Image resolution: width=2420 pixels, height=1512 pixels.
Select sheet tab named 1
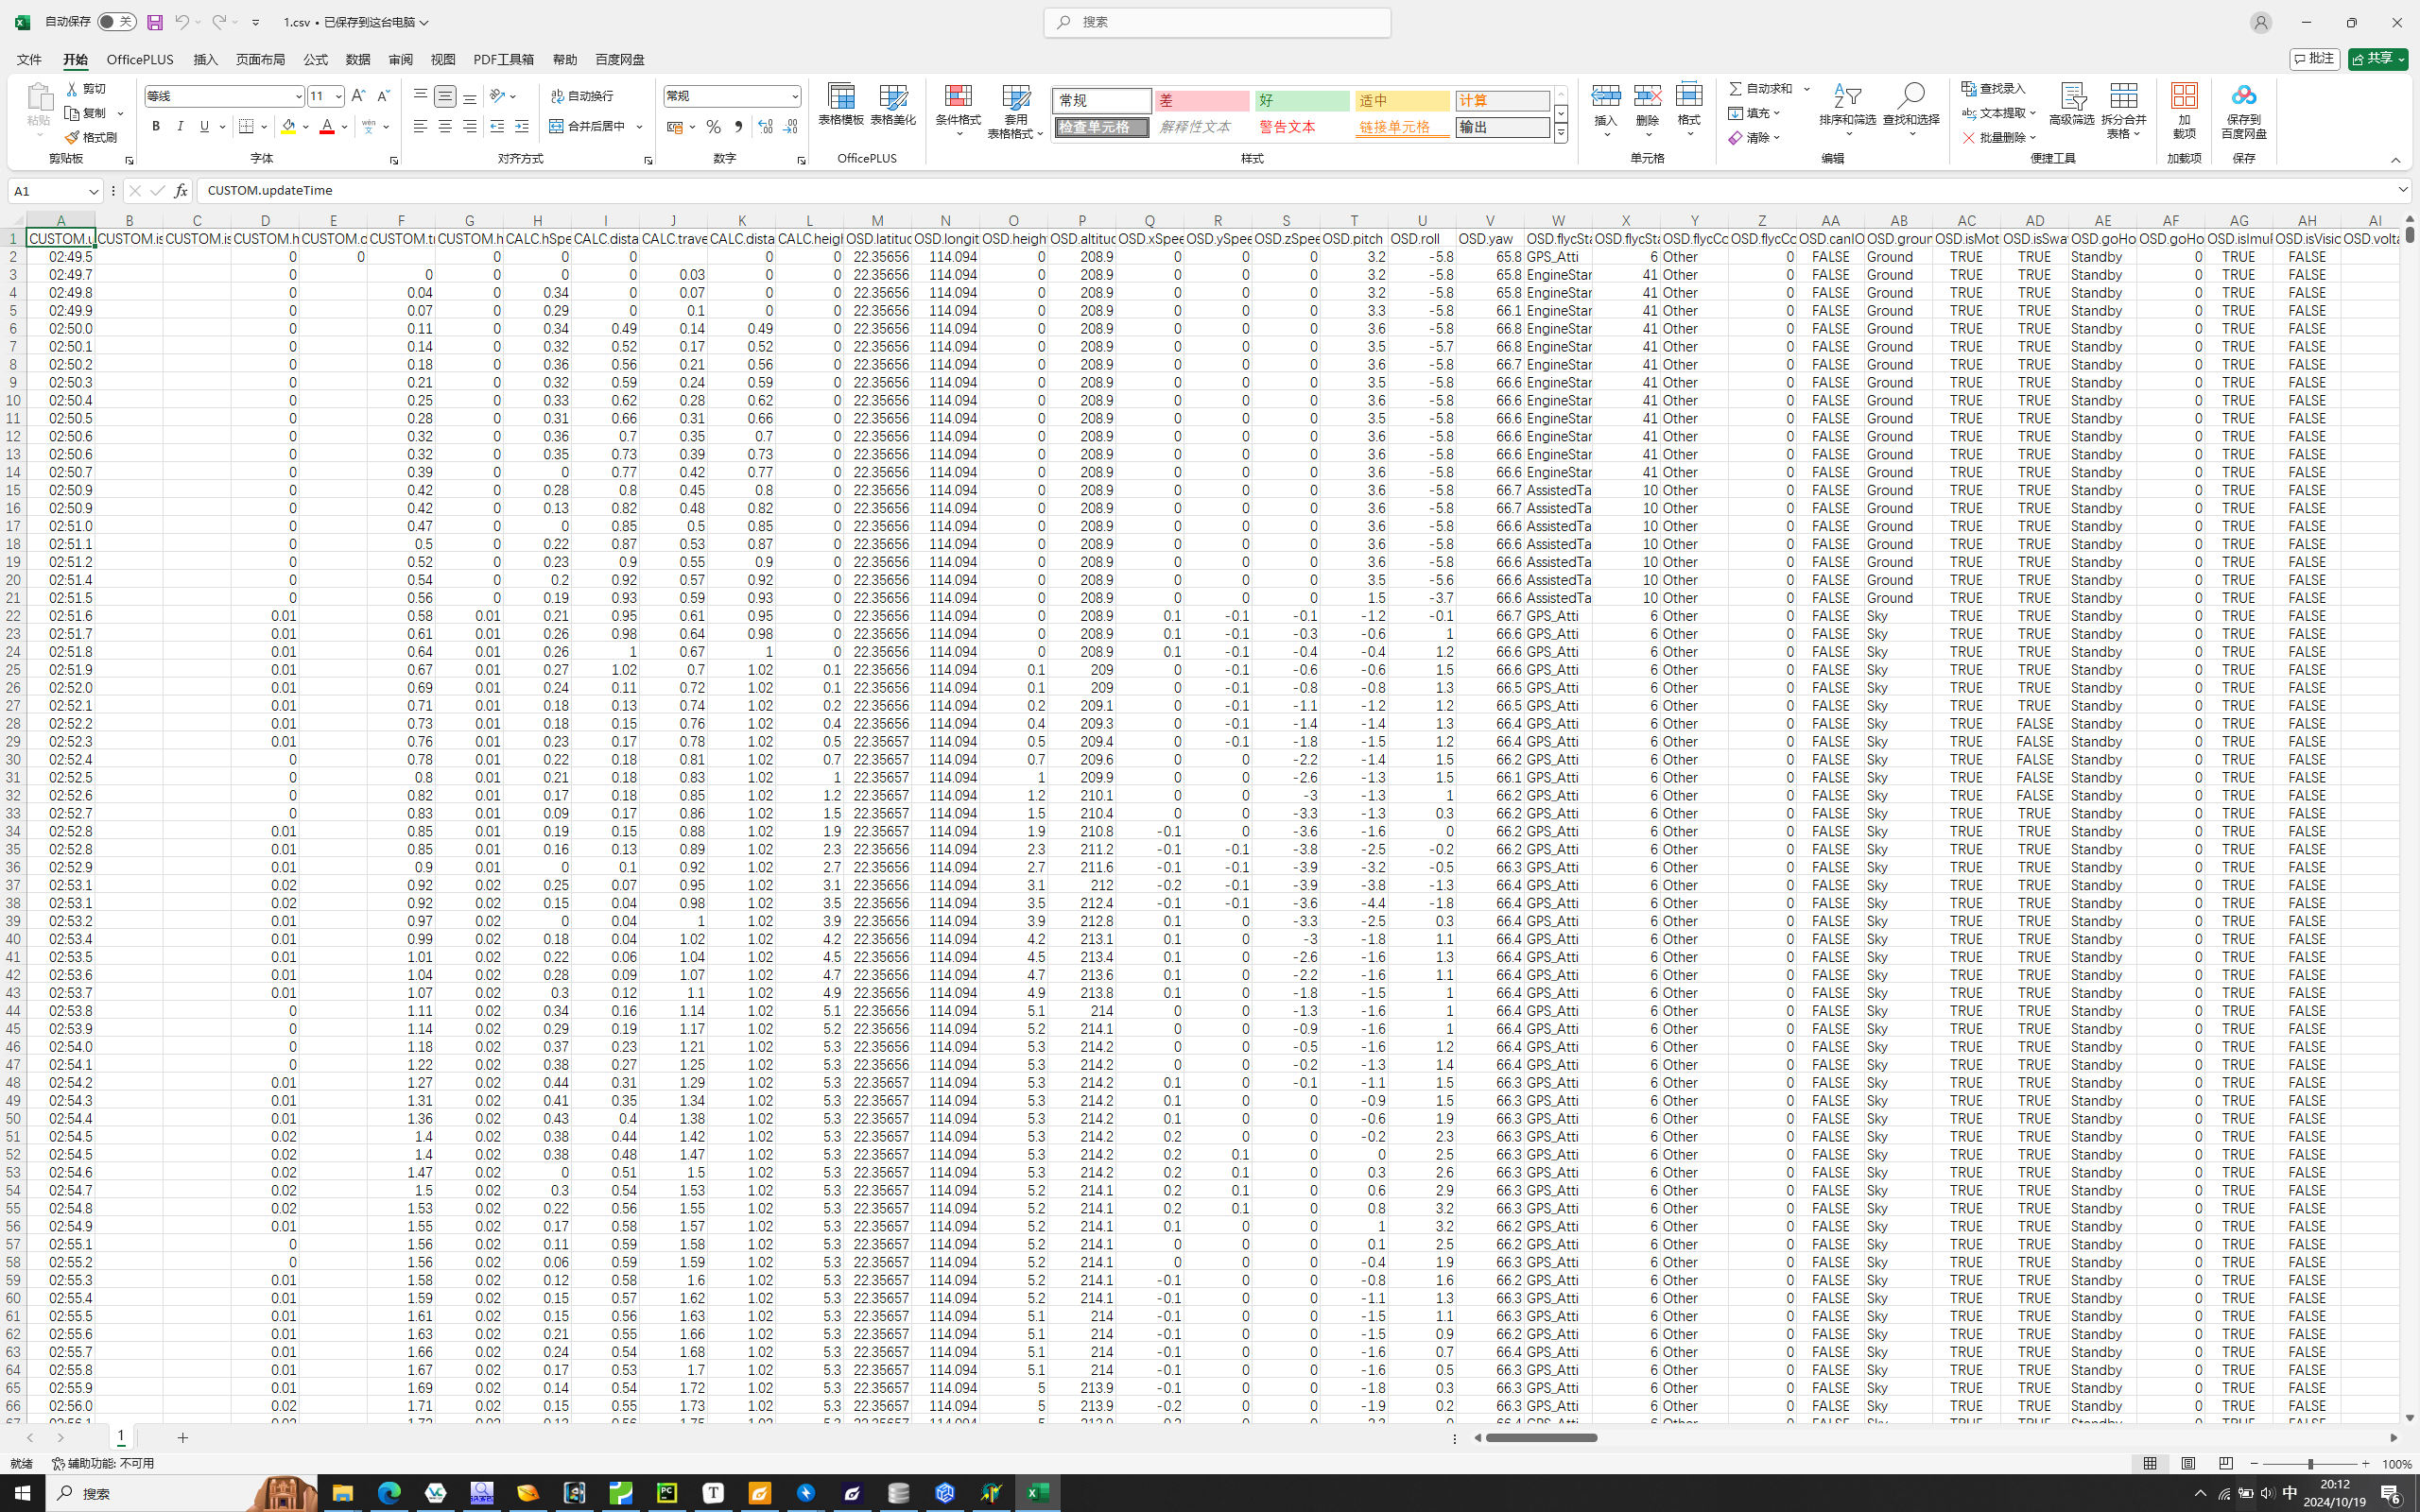point(121,1436)
